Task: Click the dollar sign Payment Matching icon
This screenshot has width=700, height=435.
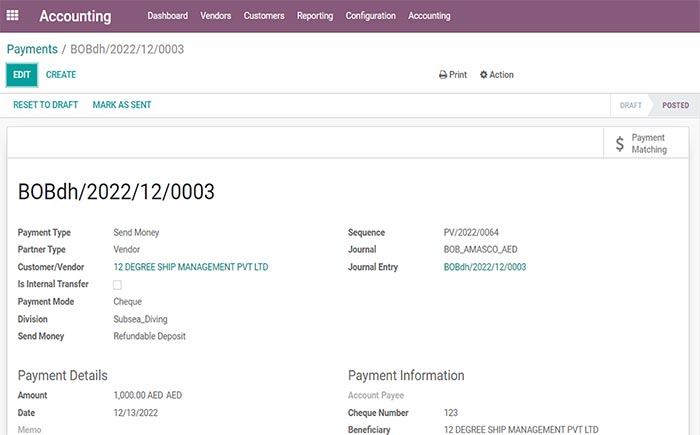Action: [620, 144]
